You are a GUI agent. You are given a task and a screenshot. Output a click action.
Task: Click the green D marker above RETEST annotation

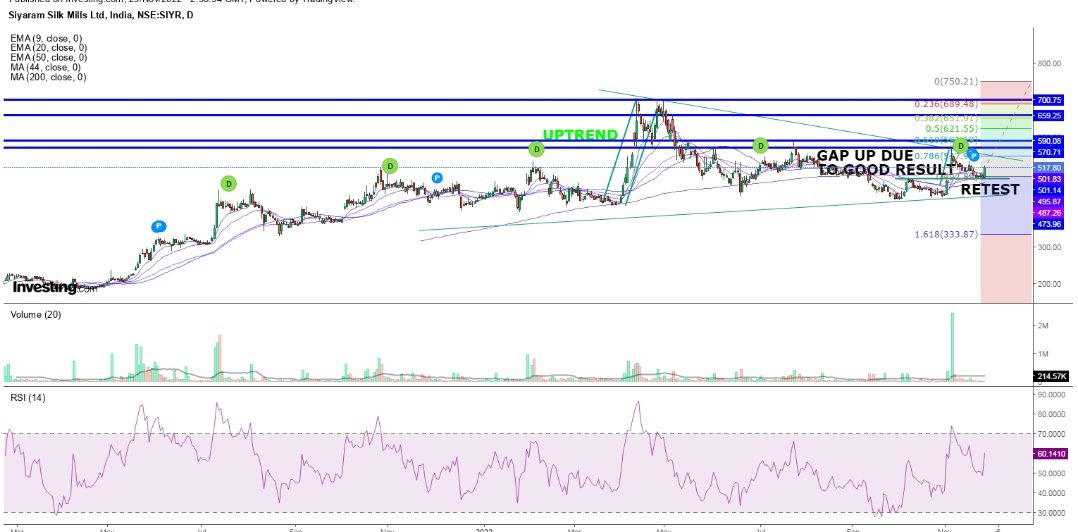(960, 146)
